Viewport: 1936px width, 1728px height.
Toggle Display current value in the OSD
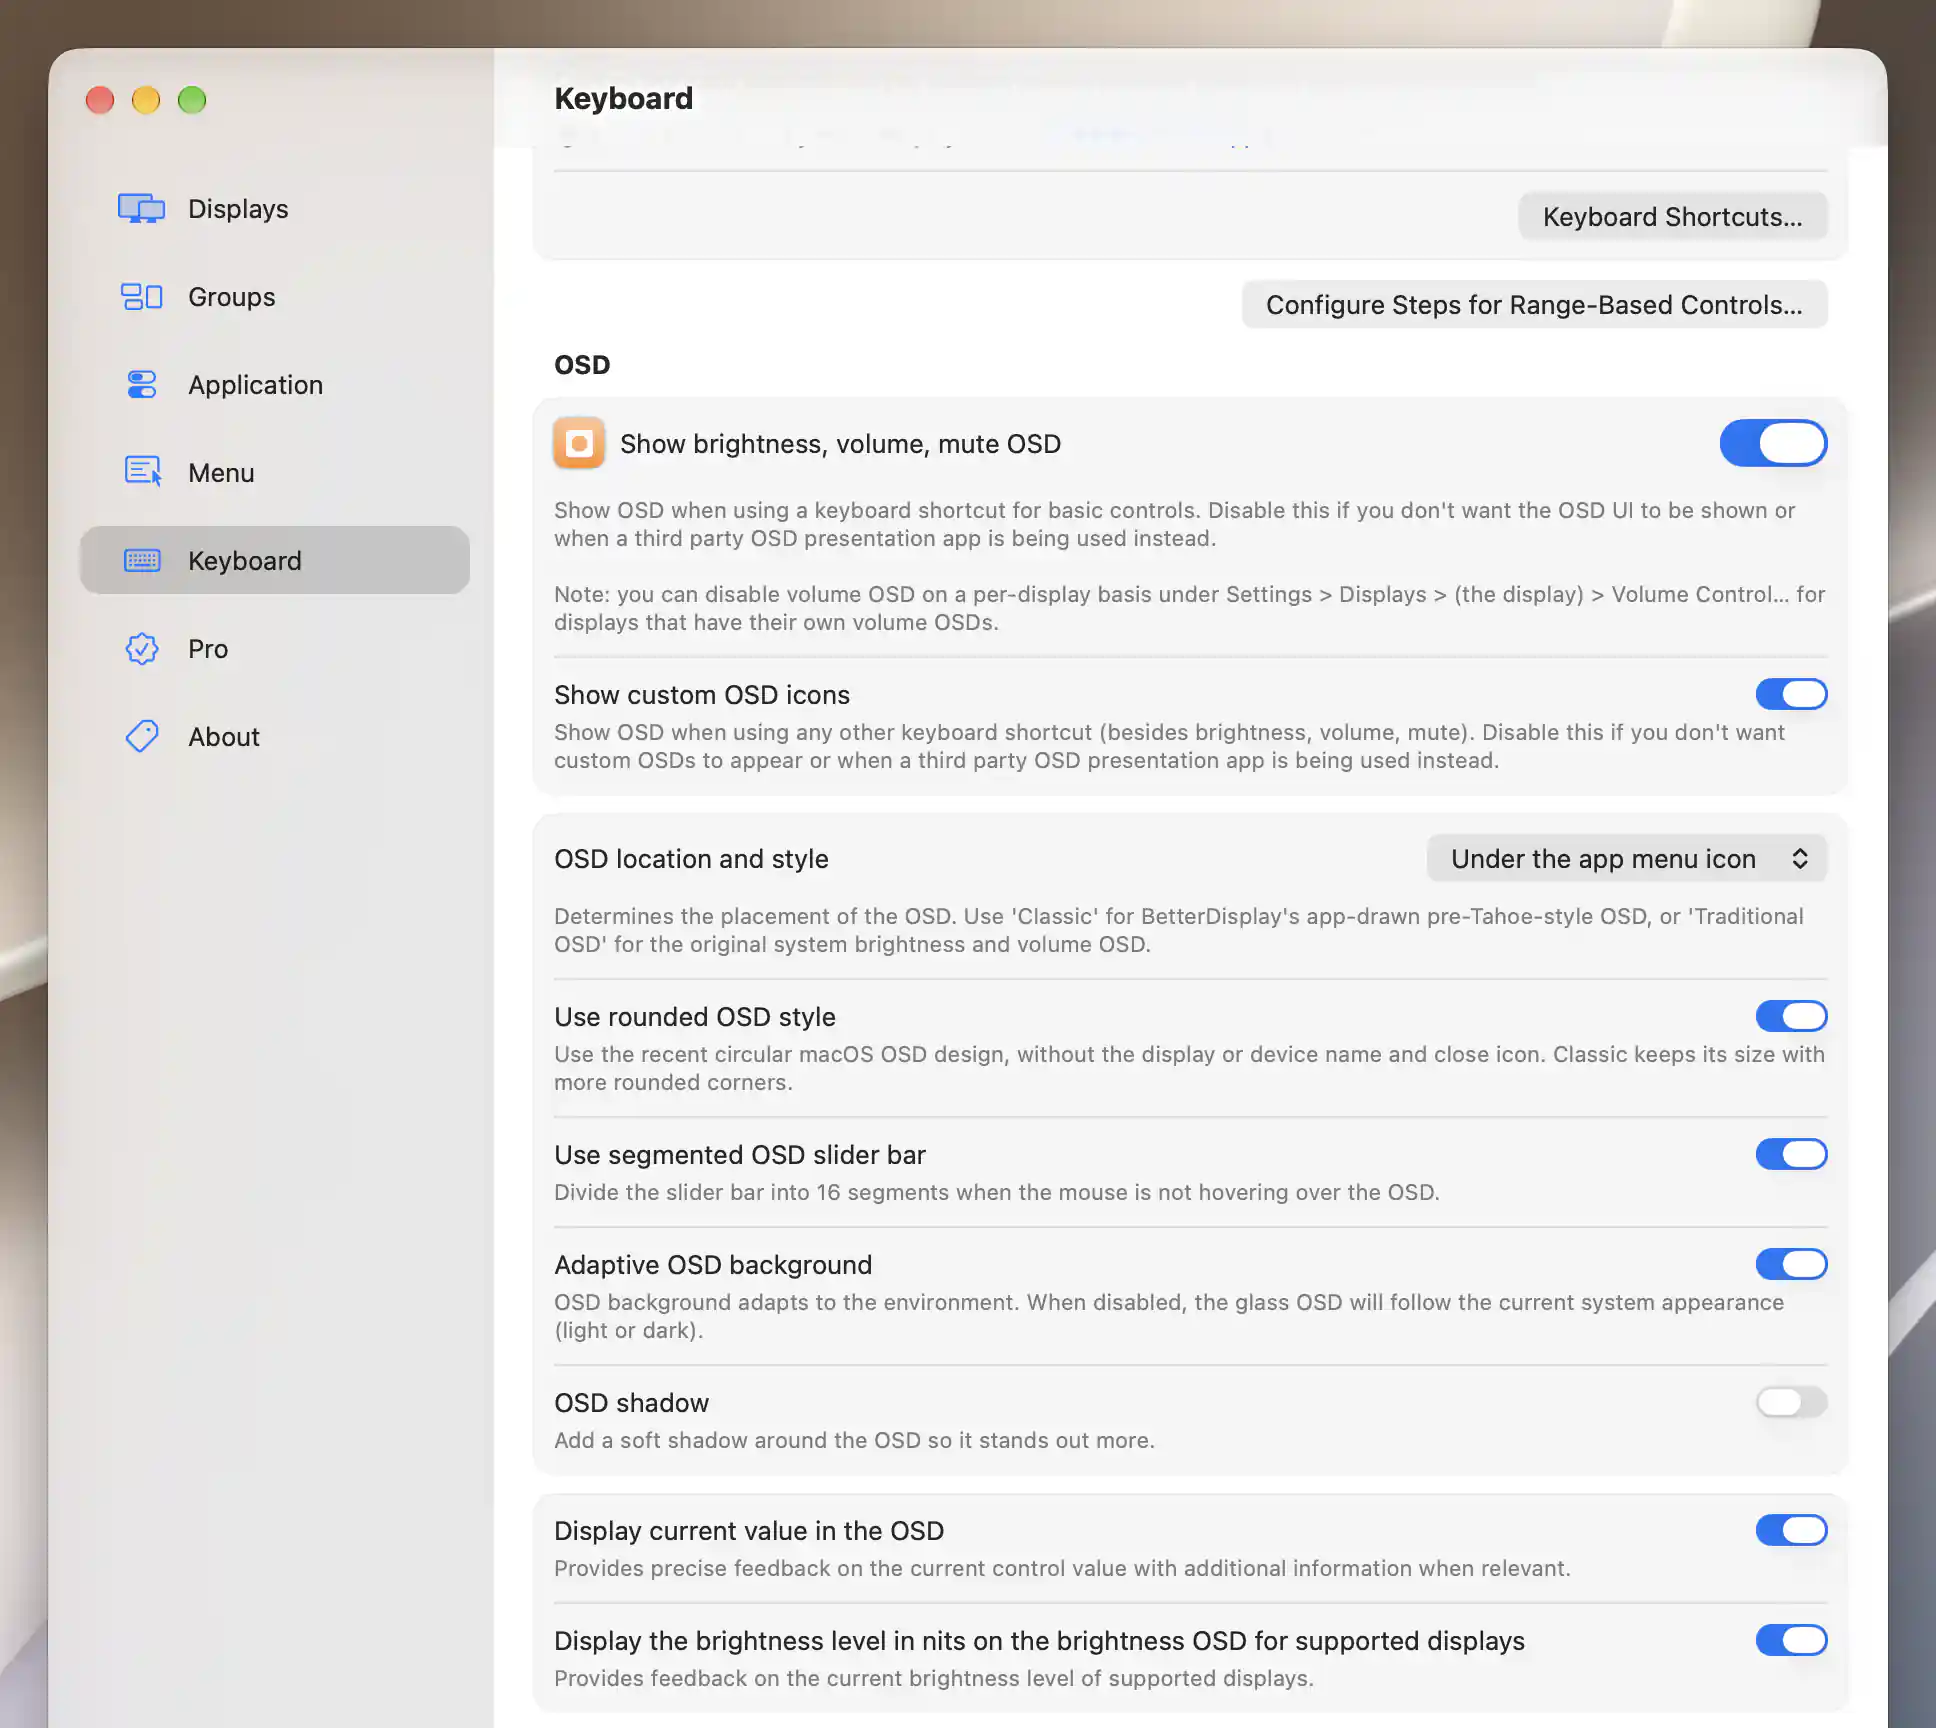click(1791, 1530)
